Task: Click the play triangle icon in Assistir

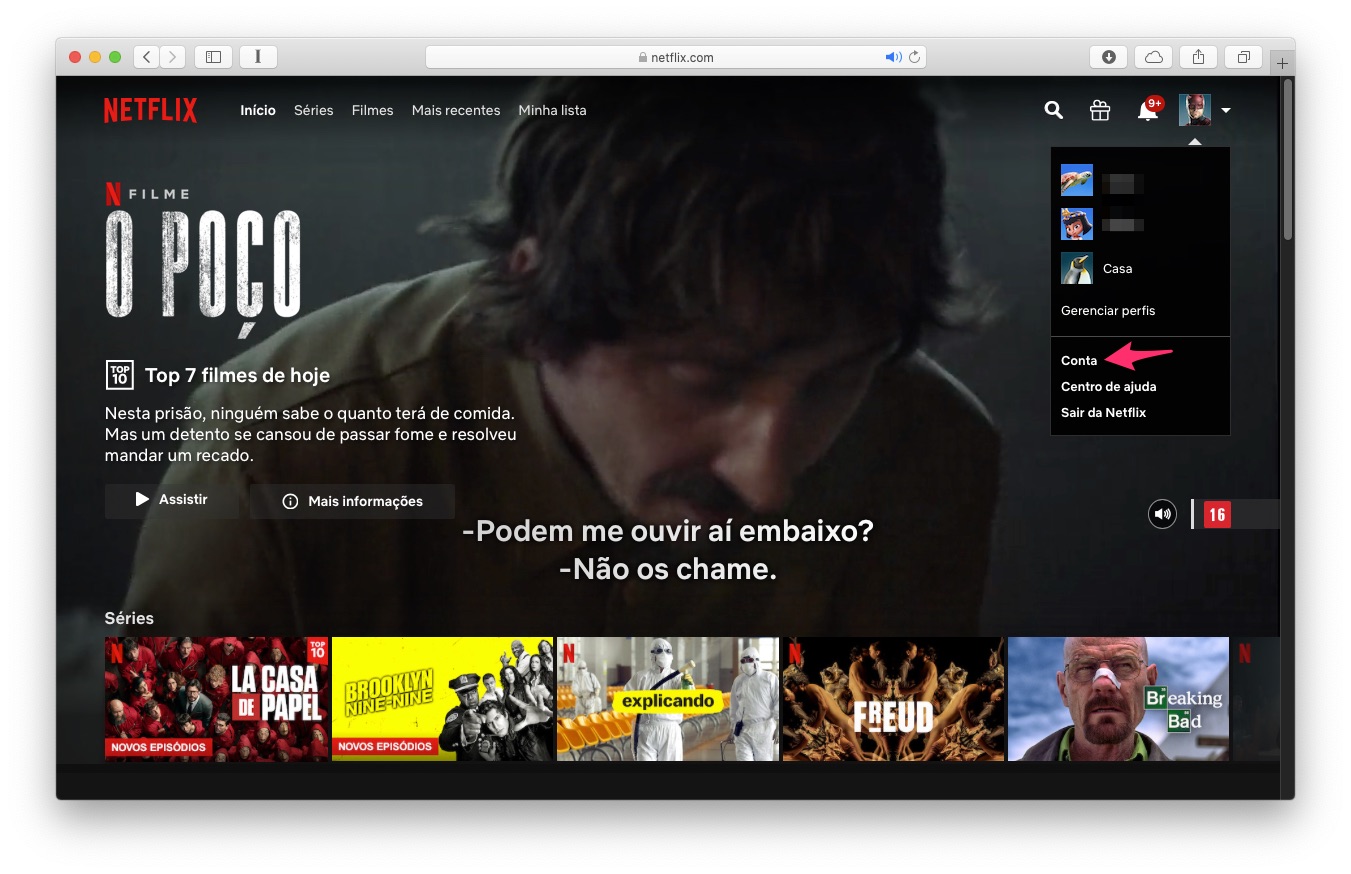Action: (142, 499)
